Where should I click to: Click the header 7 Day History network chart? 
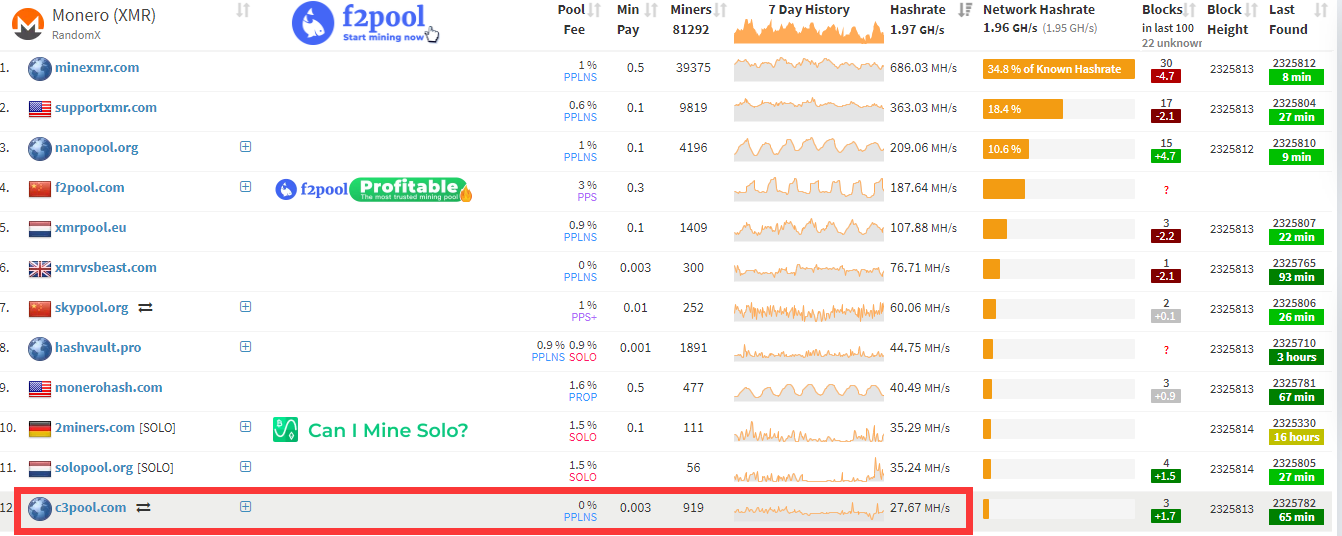809,32
